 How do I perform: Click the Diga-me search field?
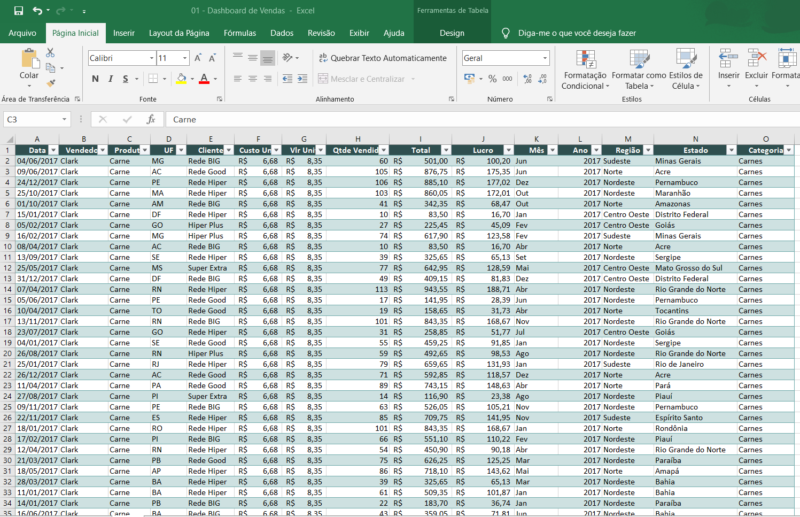pyautogui.click(x=577, y=33)
